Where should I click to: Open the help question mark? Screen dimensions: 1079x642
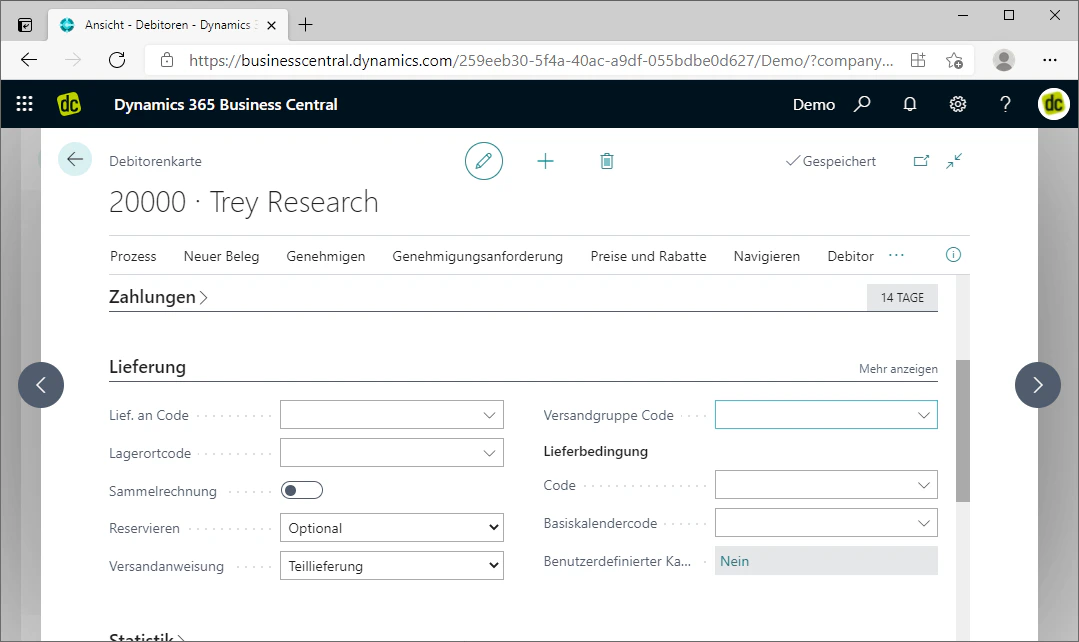click(x=1005, y=104)
